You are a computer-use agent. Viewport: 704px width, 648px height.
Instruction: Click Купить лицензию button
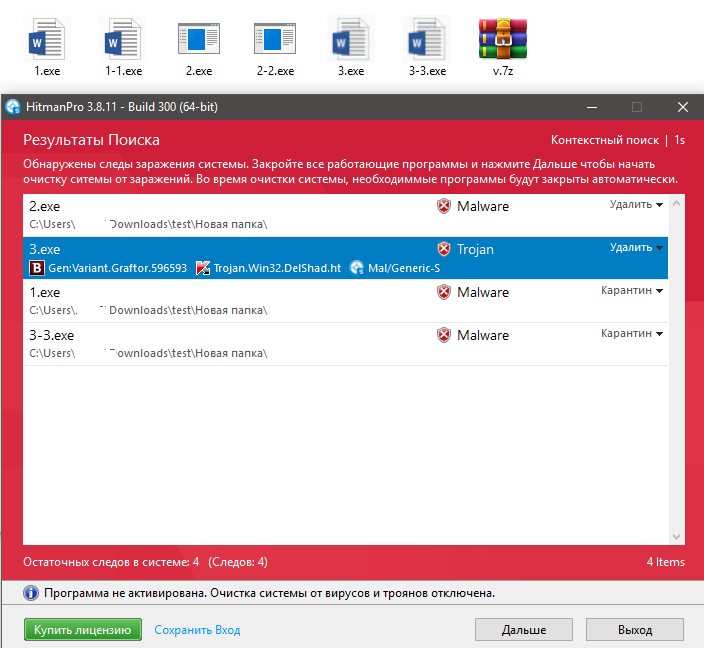pyautogui.click(x=83, y=630)
